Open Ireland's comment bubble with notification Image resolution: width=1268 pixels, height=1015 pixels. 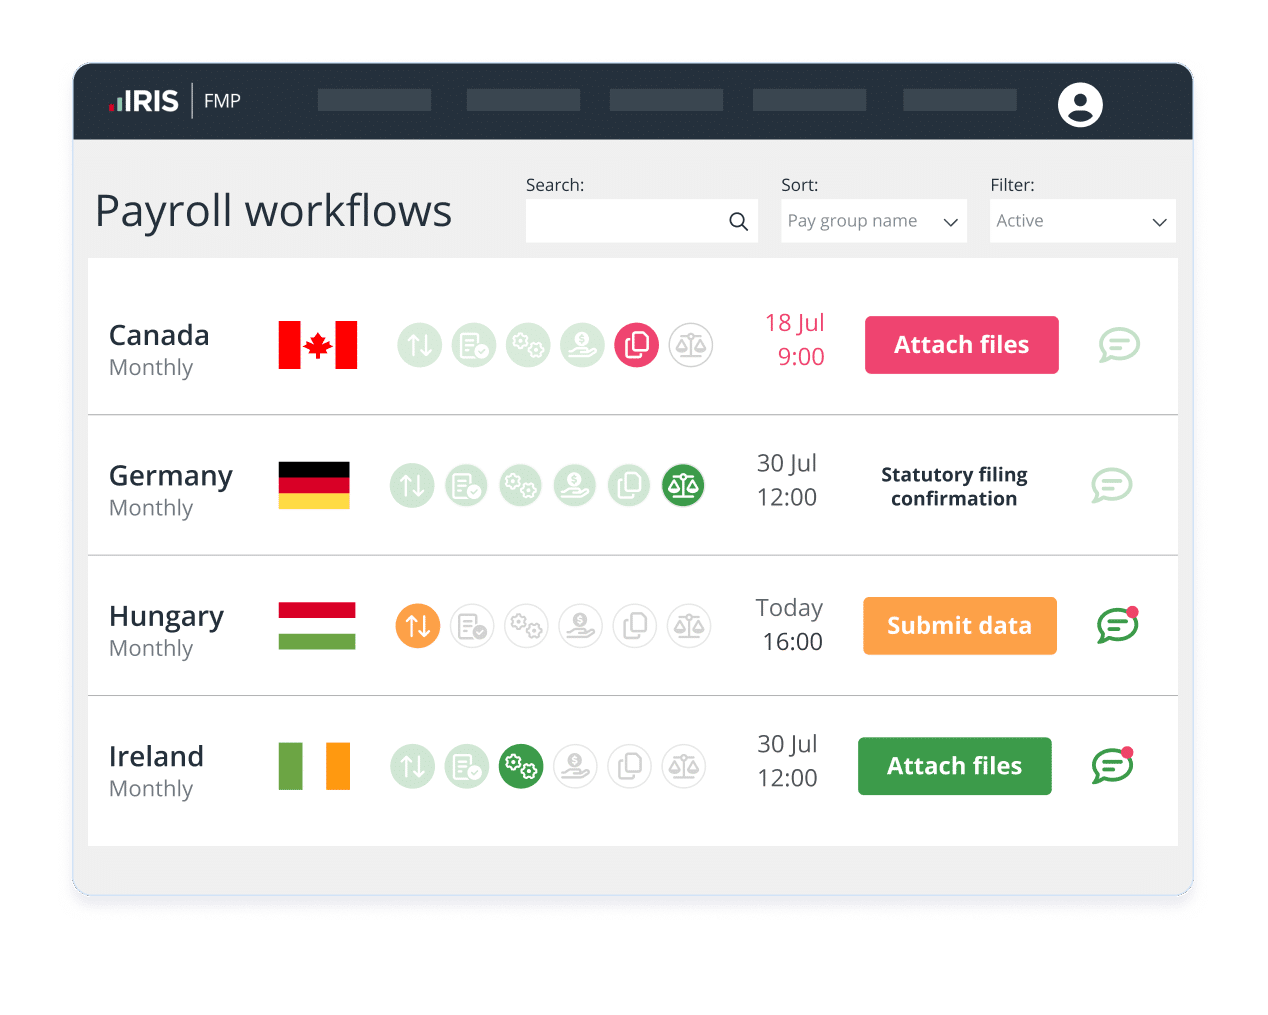click(x=1112, y=766)
